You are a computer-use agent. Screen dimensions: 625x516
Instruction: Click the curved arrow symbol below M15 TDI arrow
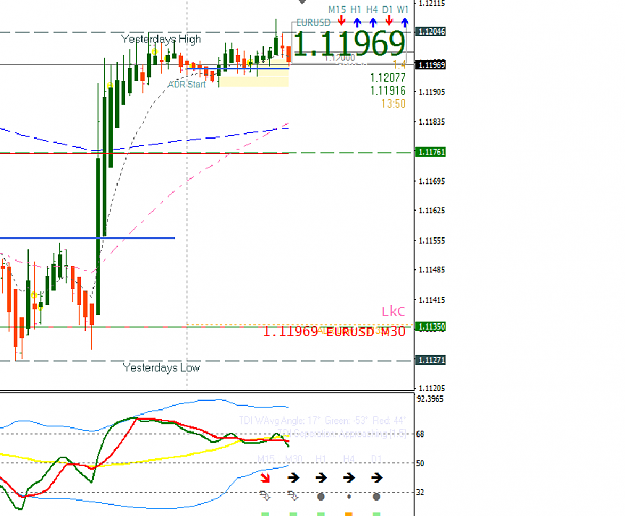265,496
